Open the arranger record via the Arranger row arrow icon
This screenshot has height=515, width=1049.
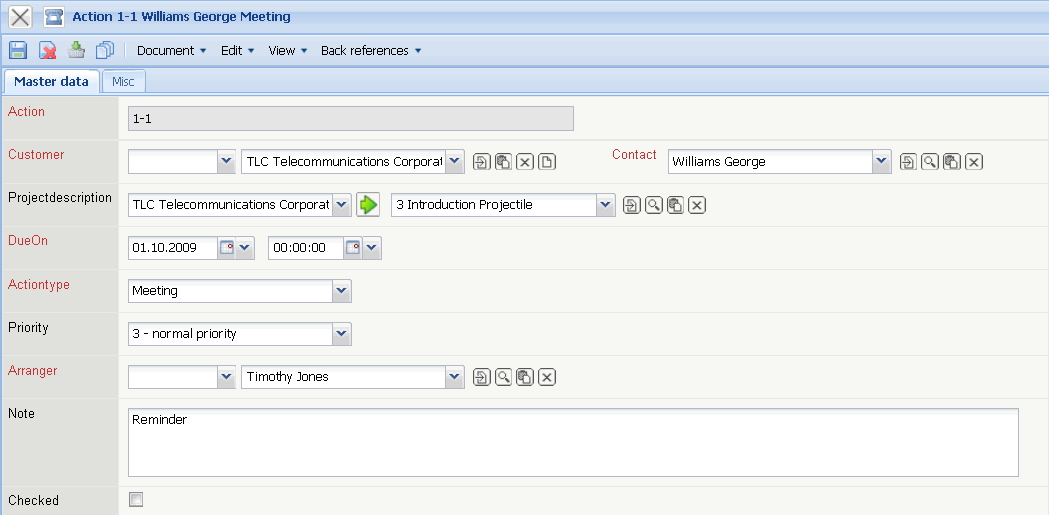pyautogui.click(x=482, y=377)
